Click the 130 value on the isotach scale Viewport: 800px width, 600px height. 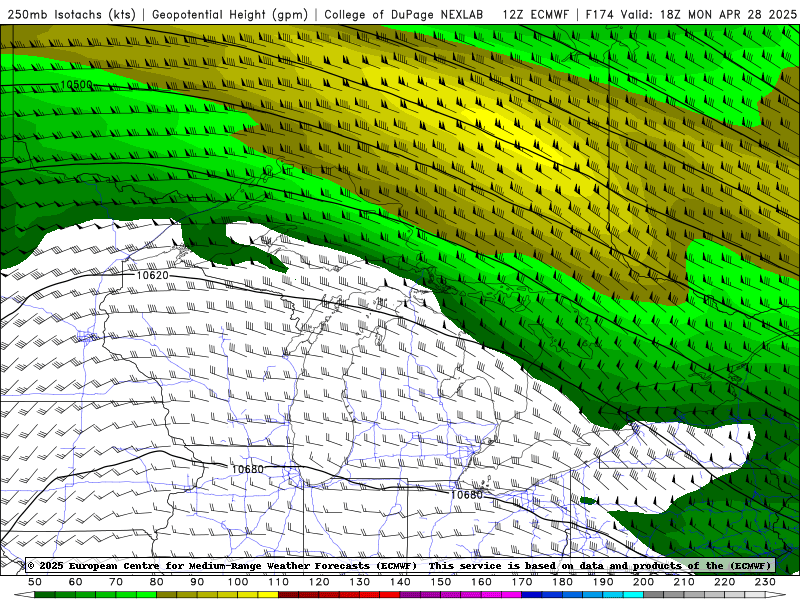click(x=360, y=582)
